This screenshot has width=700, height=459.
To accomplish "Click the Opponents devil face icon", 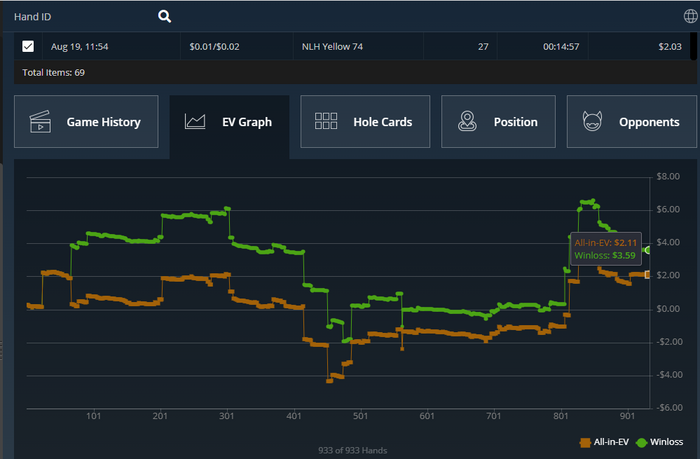I will [x=592, y=121].
